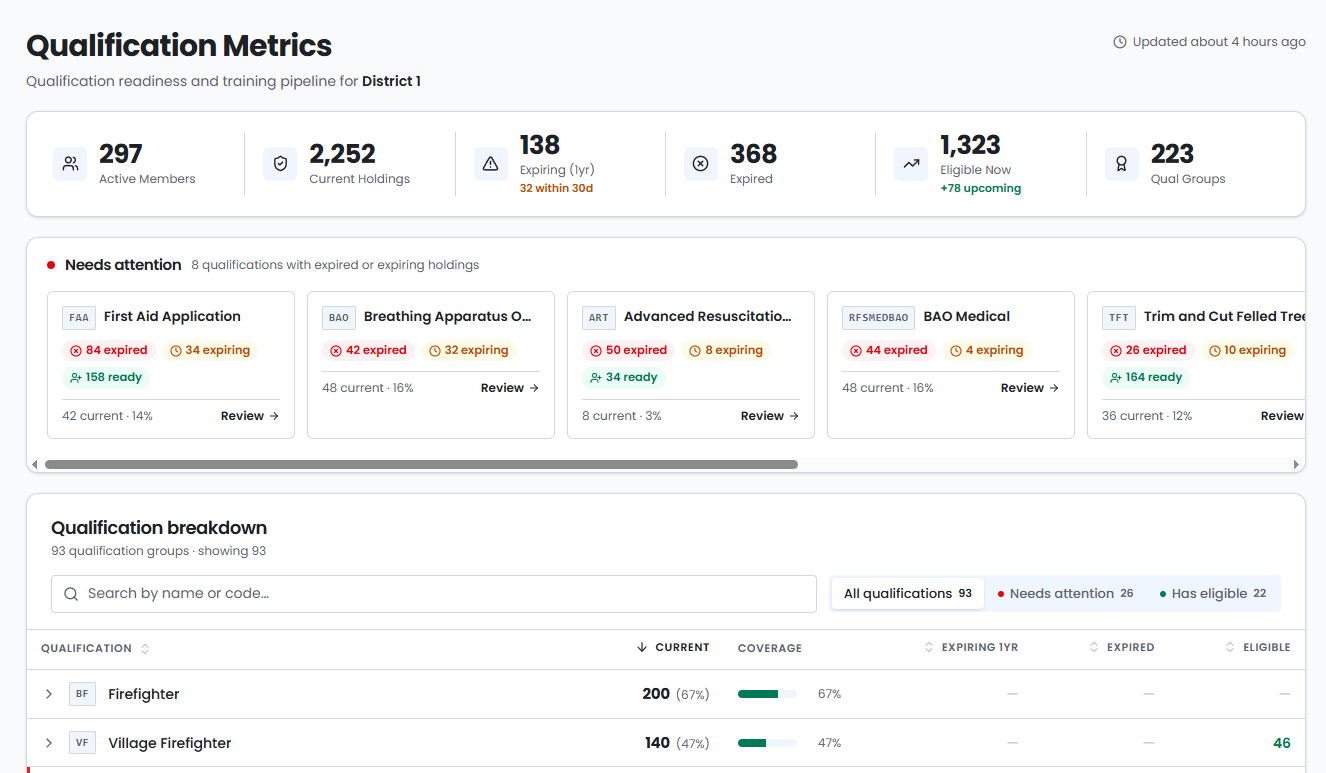The image size is (1326, 773).
Task: Click the TFT code badge
Action: pyautogui.click(x=1119, y=317)
